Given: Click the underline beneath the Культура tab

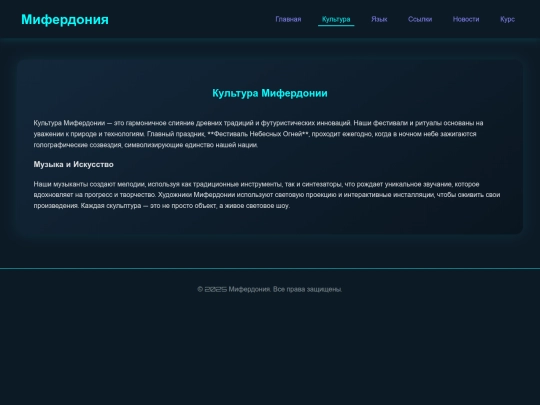Looking at the screenshot, I should click(336, 25).
